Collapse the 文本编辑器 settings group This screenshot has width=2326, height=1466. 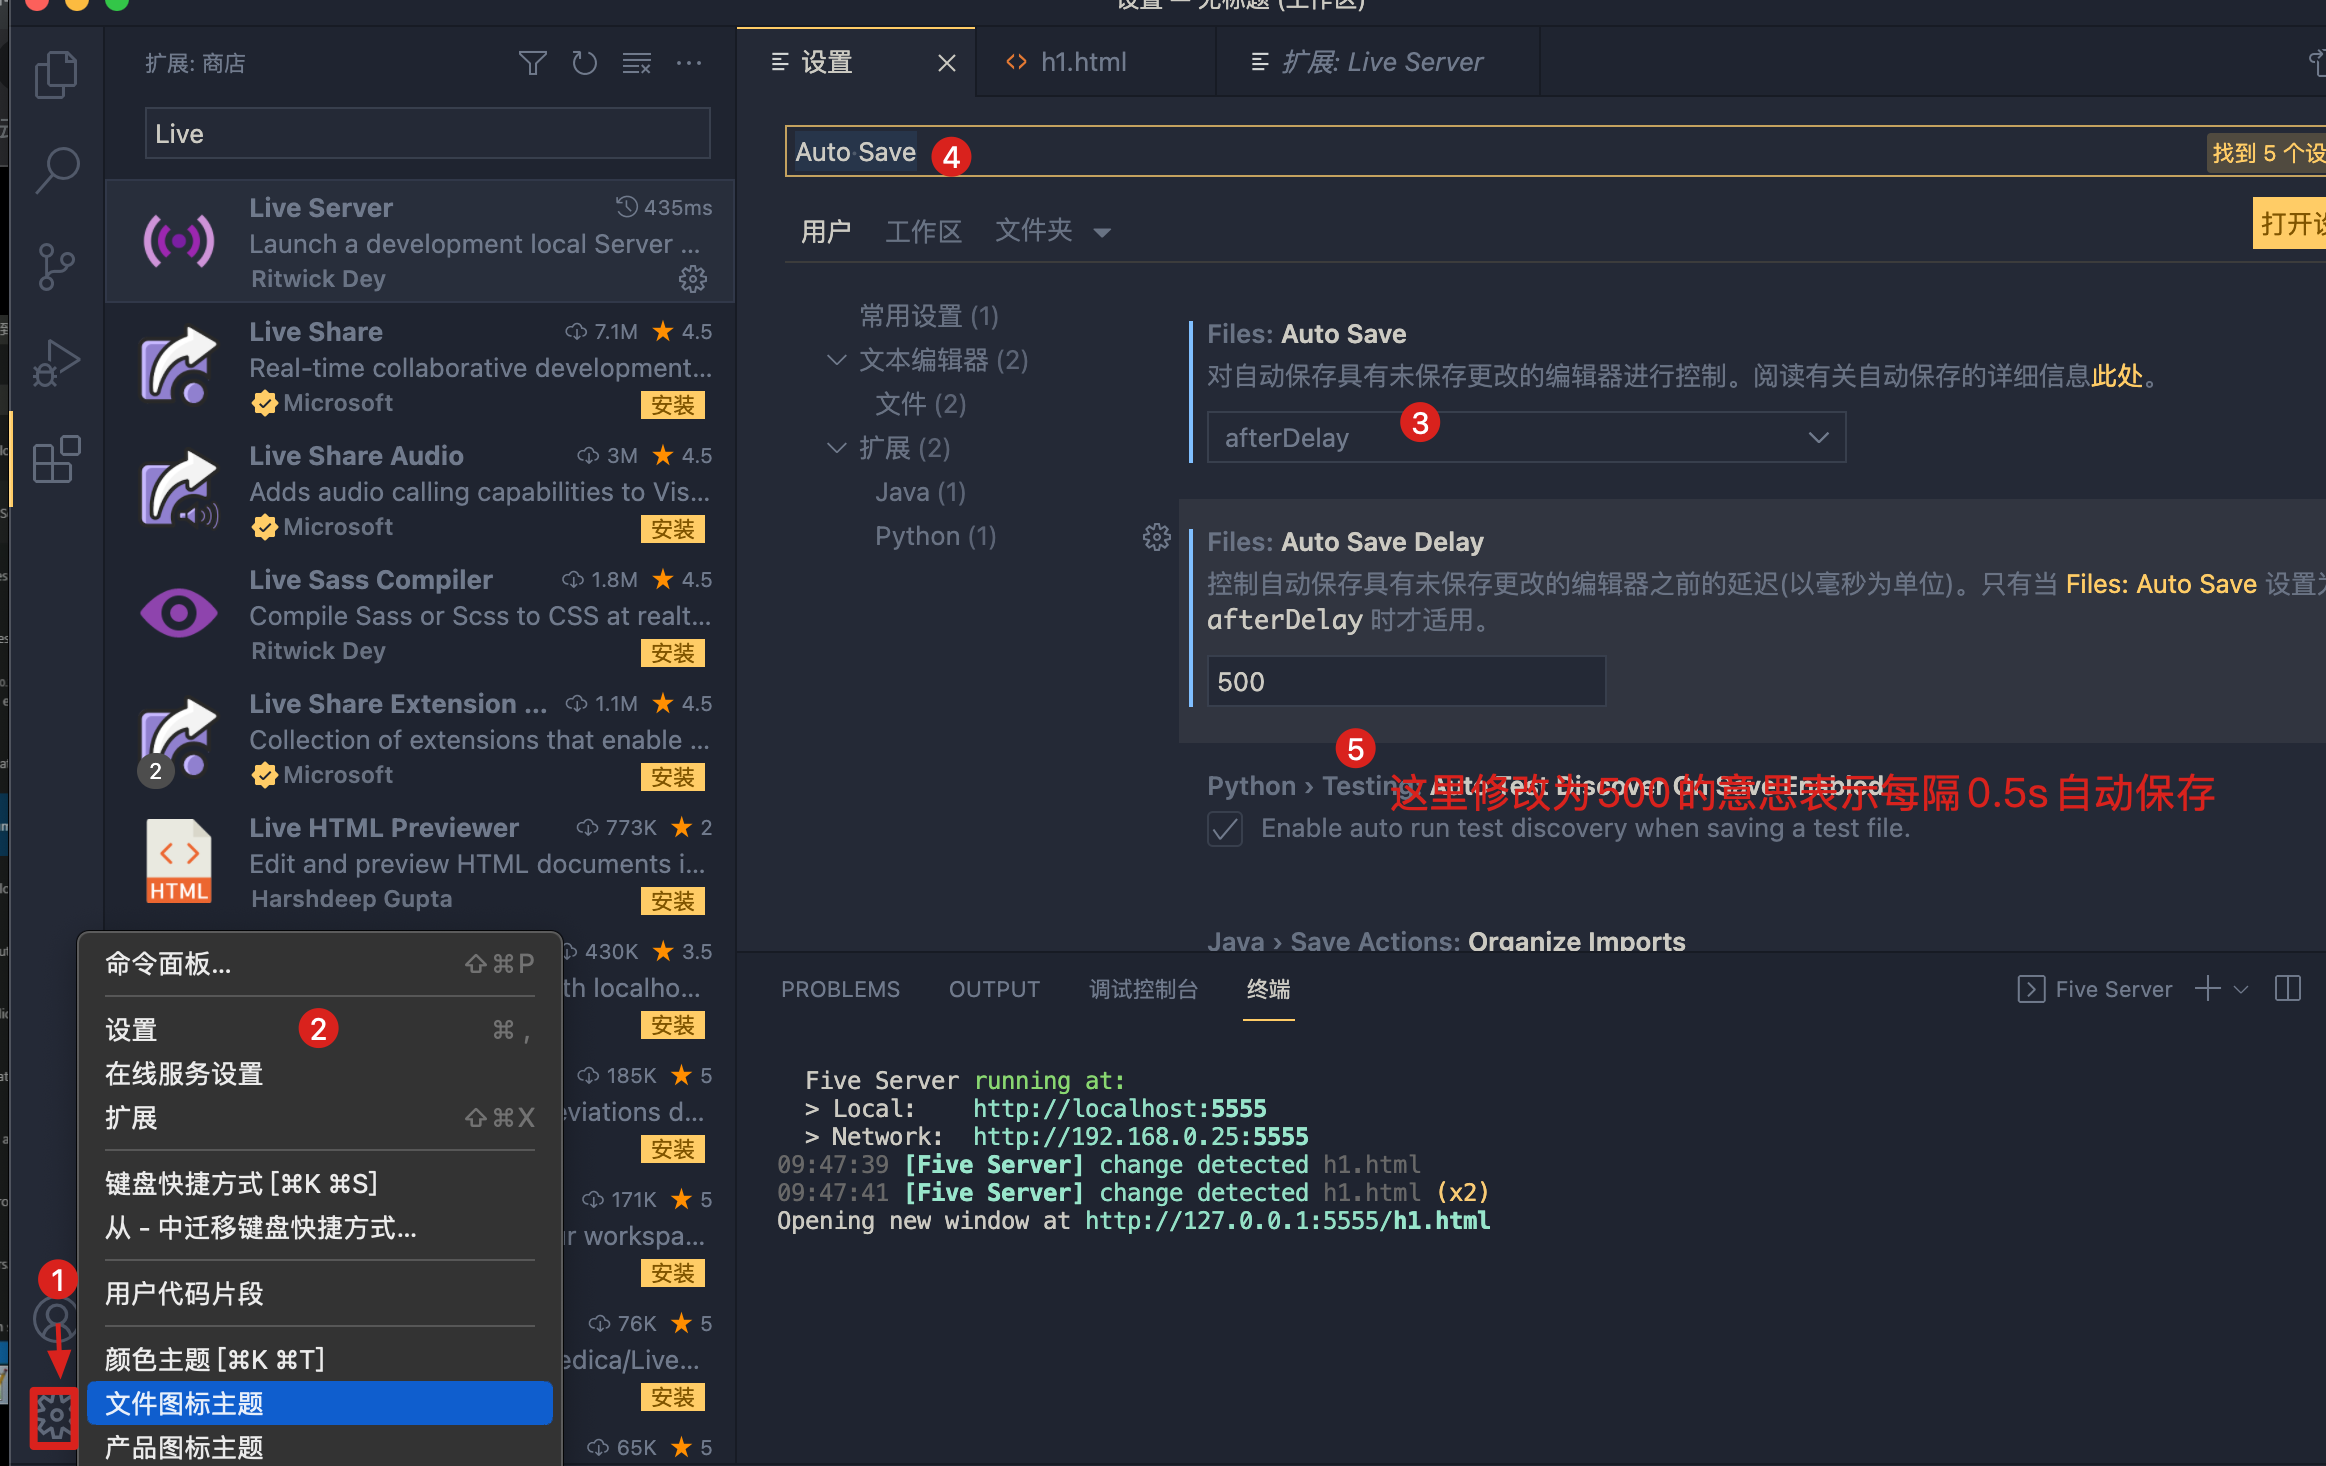836,360
